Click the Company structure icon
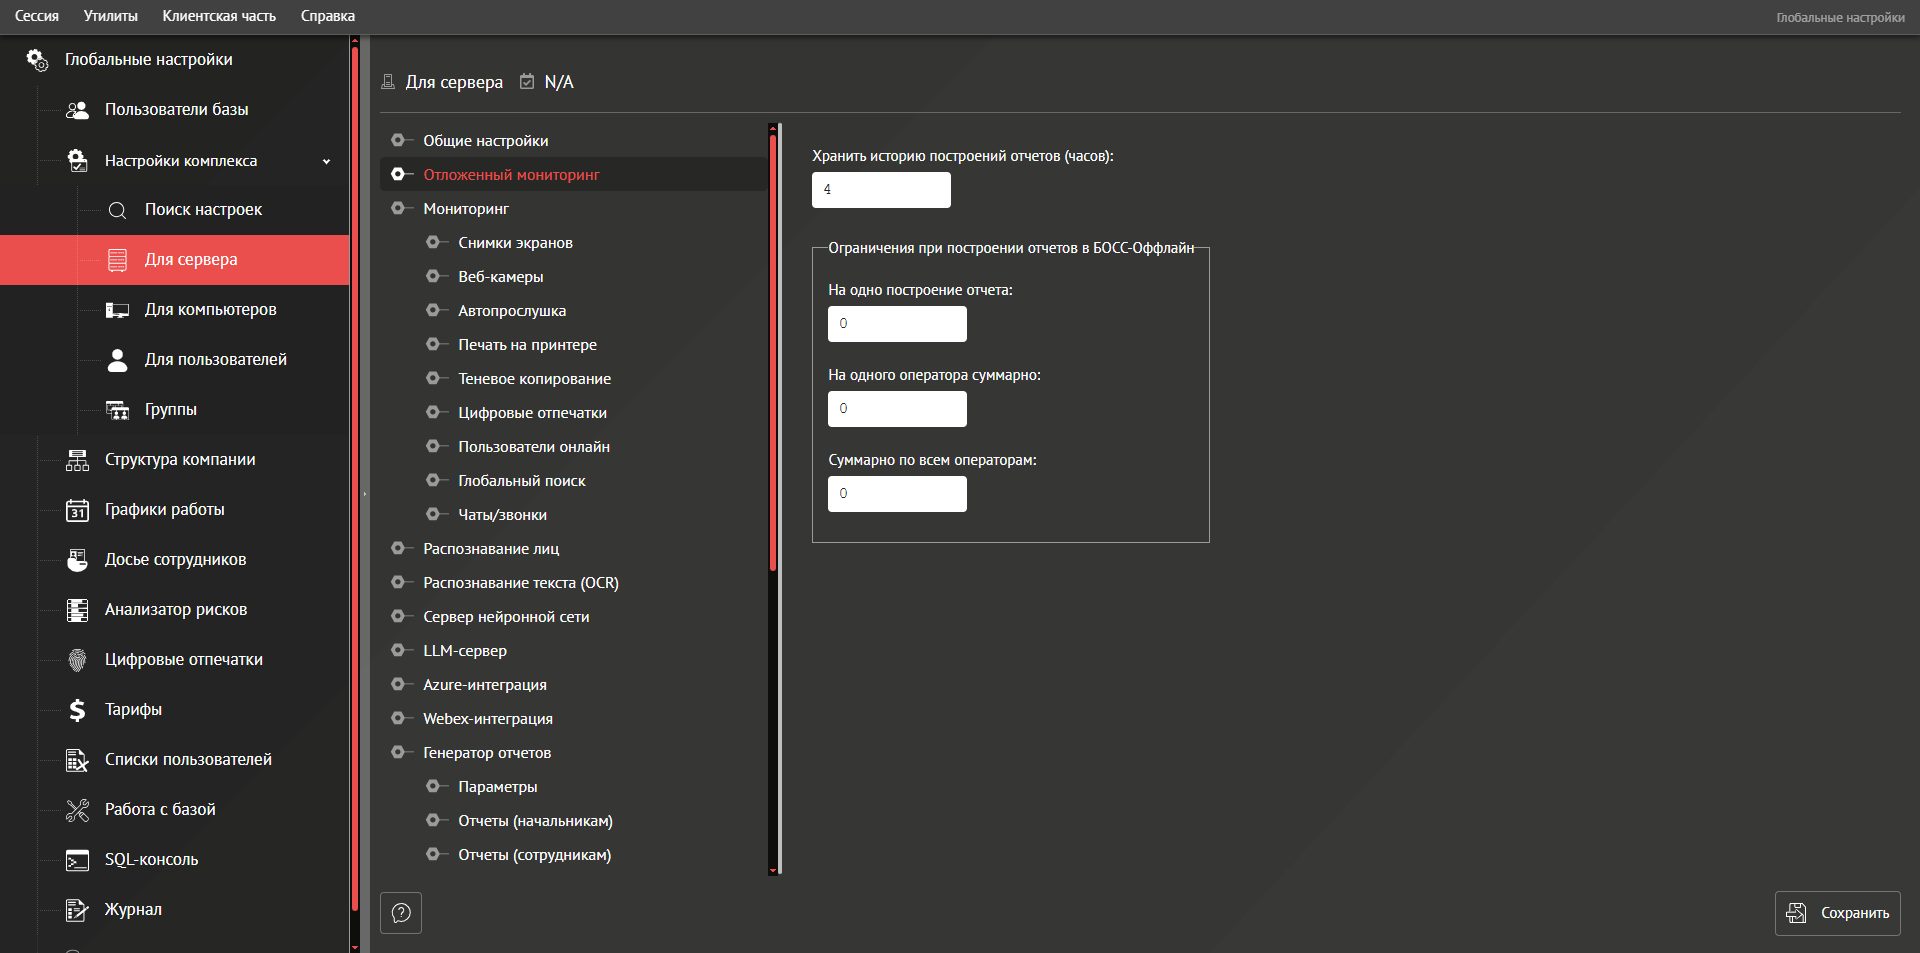 click(77, 460)
